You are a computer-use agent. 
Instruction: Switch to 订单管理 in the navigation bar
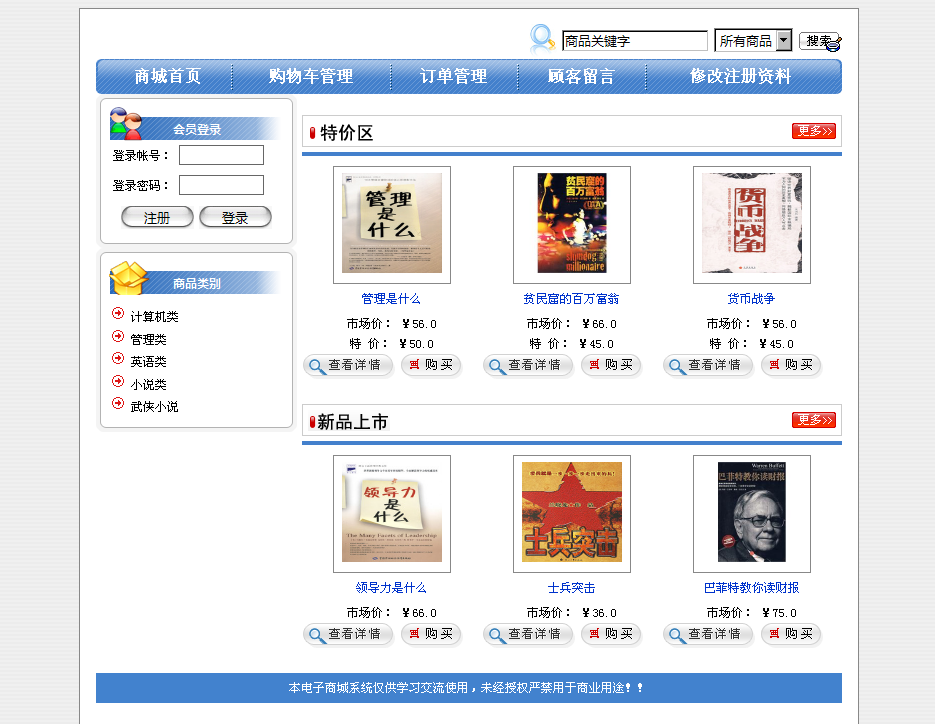pyautogui.click(x=452, y=75)
